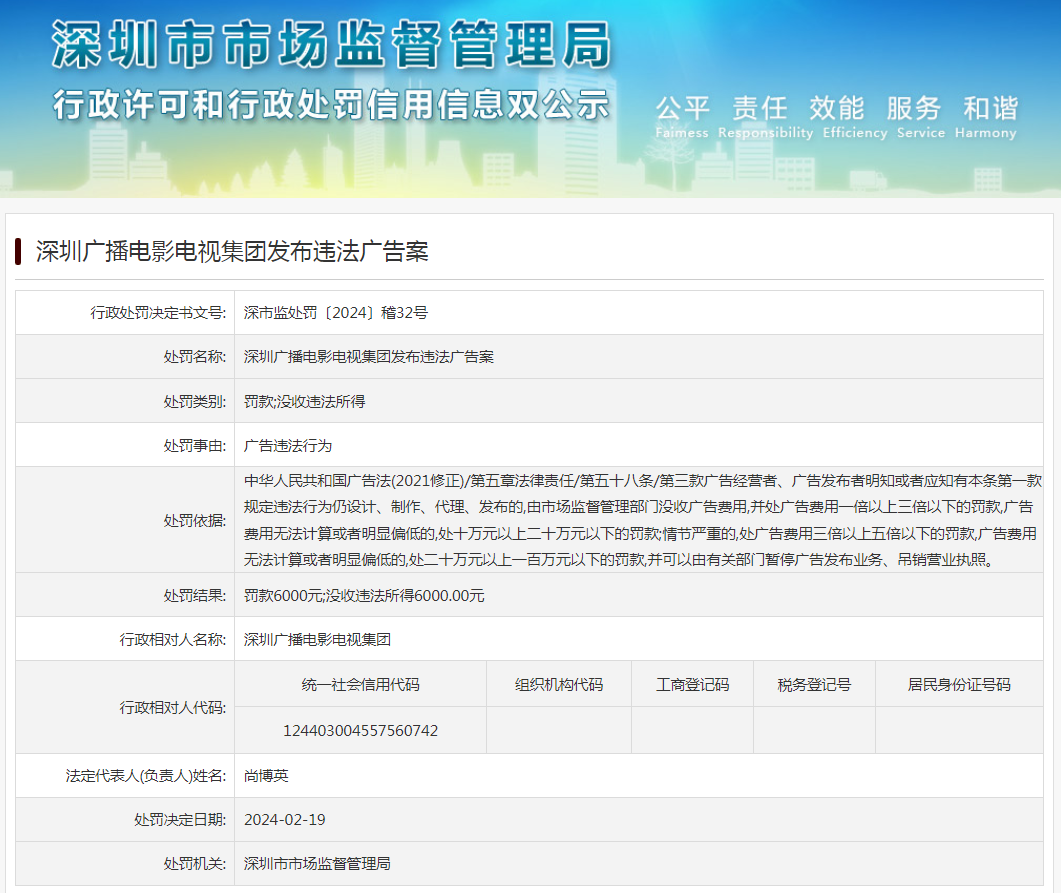Click the 公平 Fairness slogan text

pos(682,117)
